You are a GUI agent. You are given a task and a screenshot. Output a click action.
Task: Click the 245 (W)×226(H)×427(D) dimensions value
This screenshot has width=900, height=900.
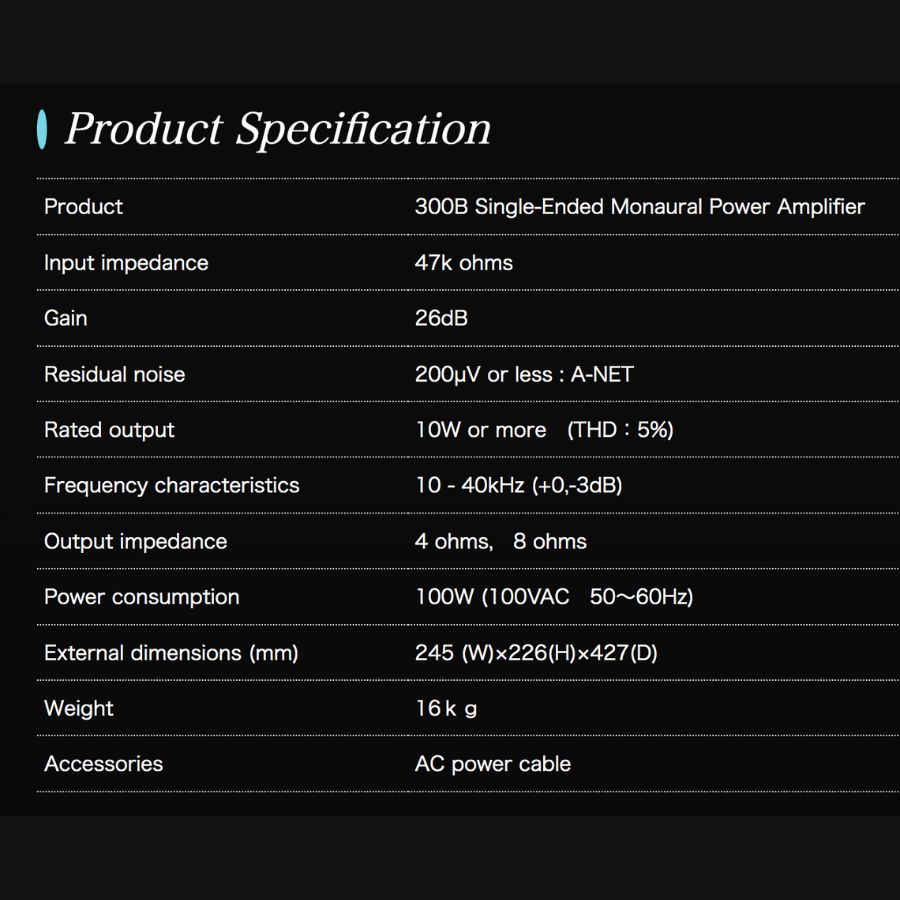click(536, 653)
